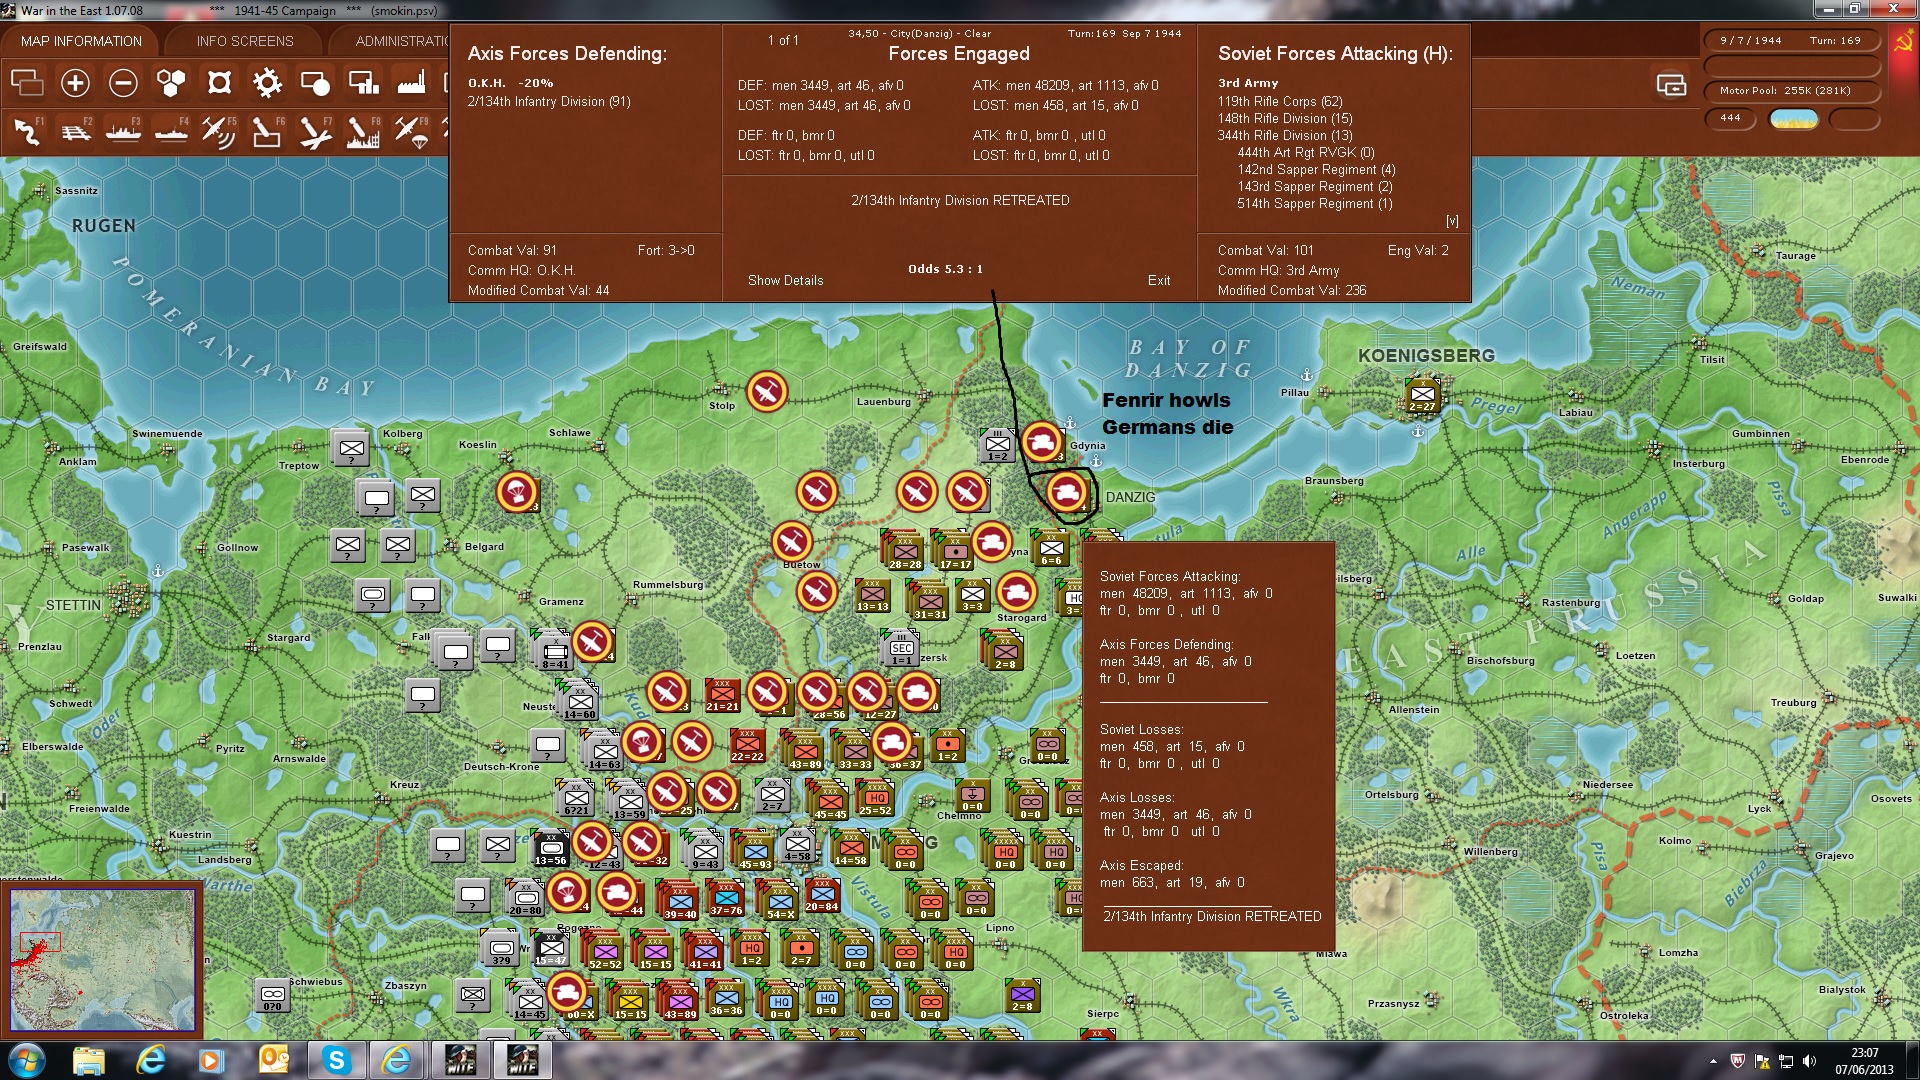1920x1080 pixels.
Task: Open Skype from the taskbar
Action: (x=336, y=1060)
